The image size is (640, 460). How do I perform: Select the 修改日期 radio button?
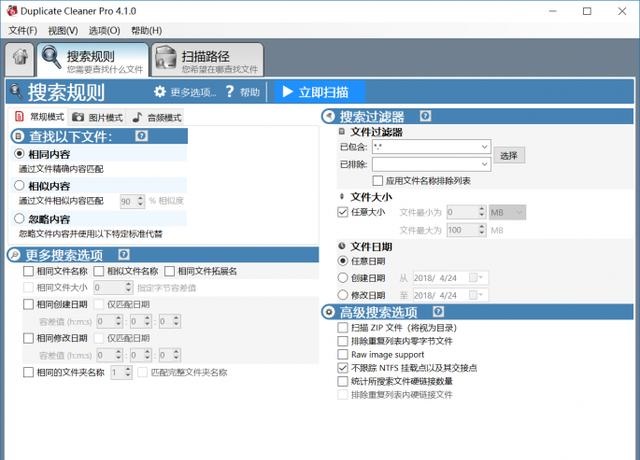point(343,295)
